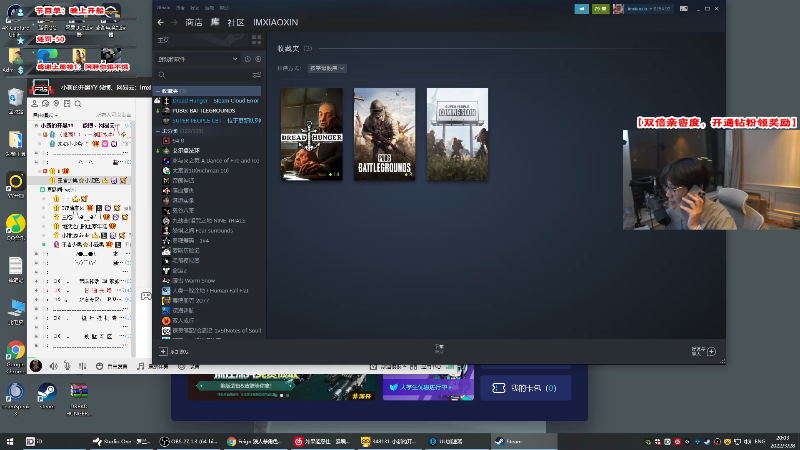The width and height of the screenshot is (800, 450).
Task: Go forward with the Steam forward arrow
Action: click(174, 22)
